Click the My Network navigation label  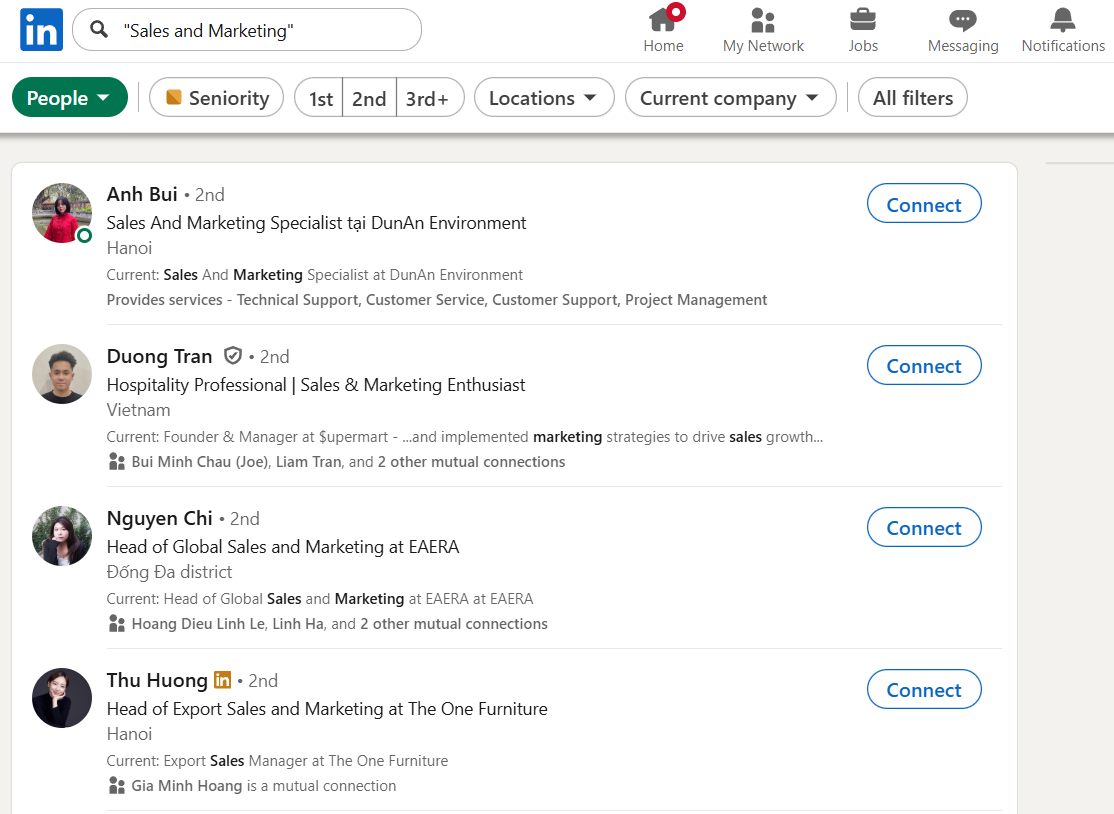coord(763,45)
